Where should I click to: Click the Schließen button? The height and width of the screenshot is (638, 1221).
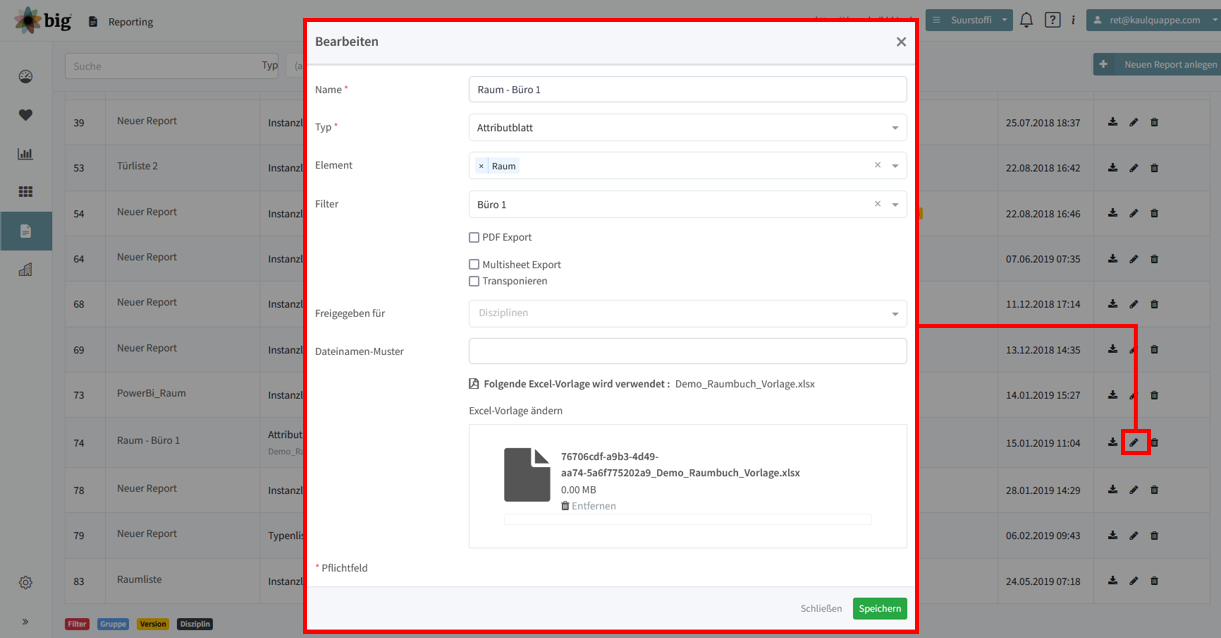pos(821,608)
